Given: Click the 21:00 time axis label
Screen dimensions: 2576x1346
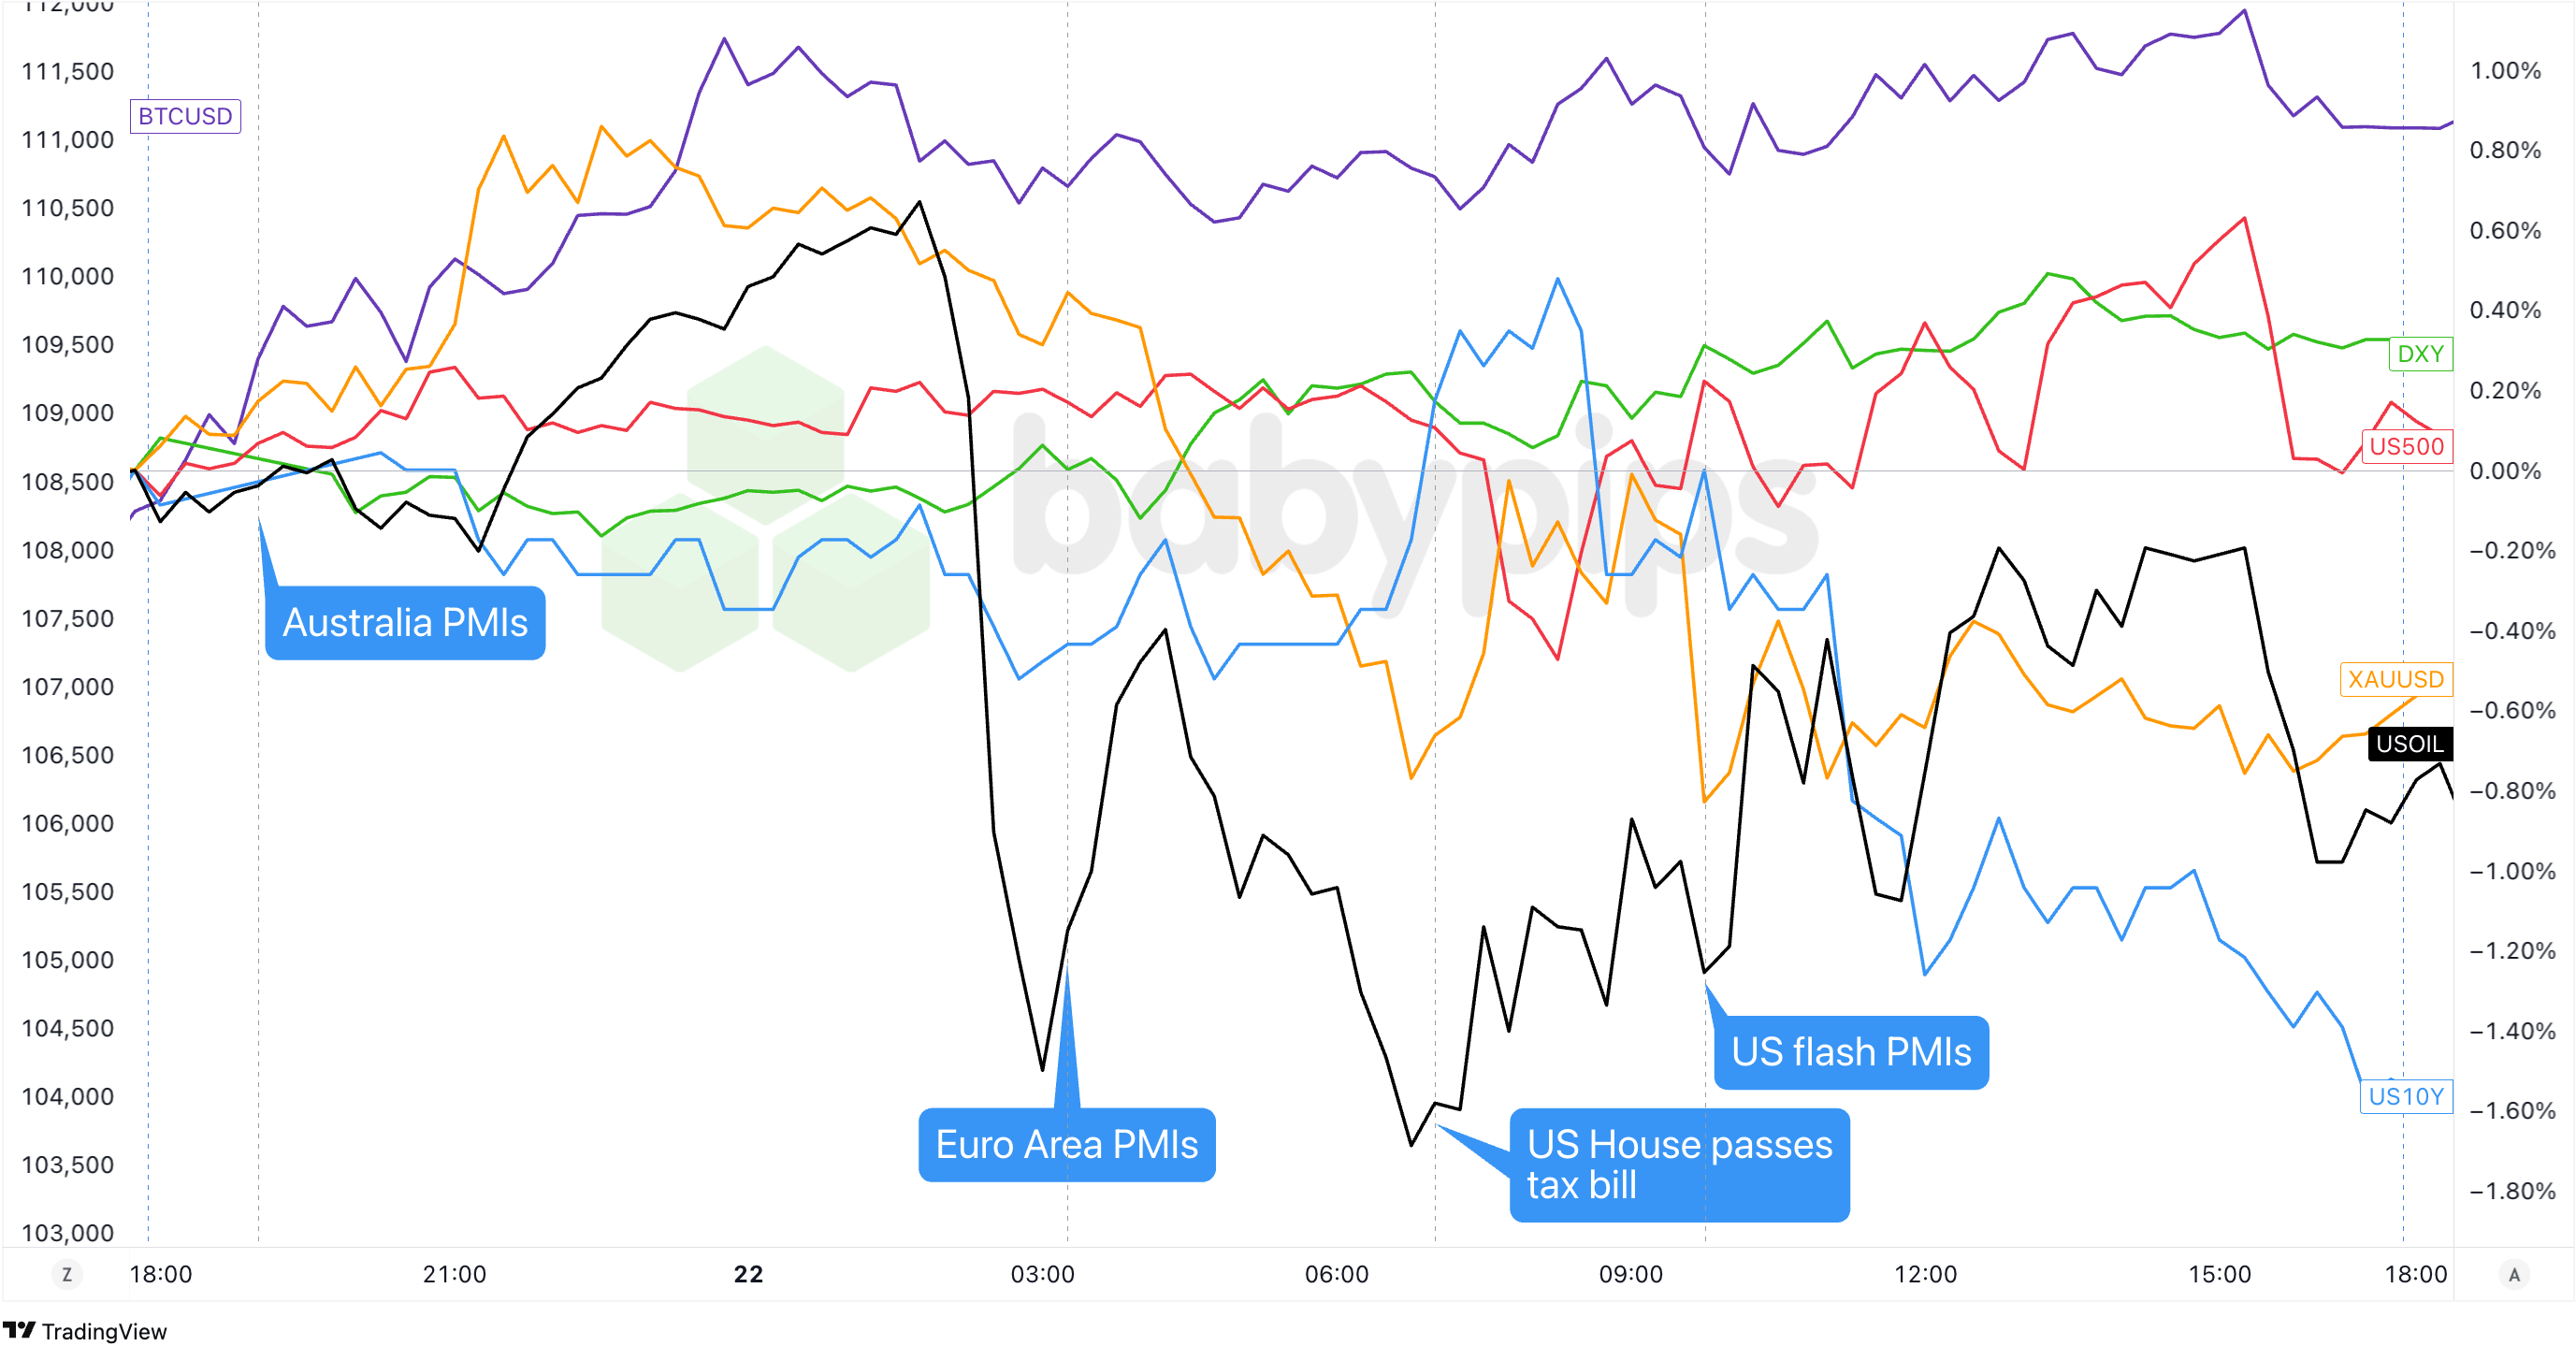Looking at the screenshot, I should point(454,1274).
